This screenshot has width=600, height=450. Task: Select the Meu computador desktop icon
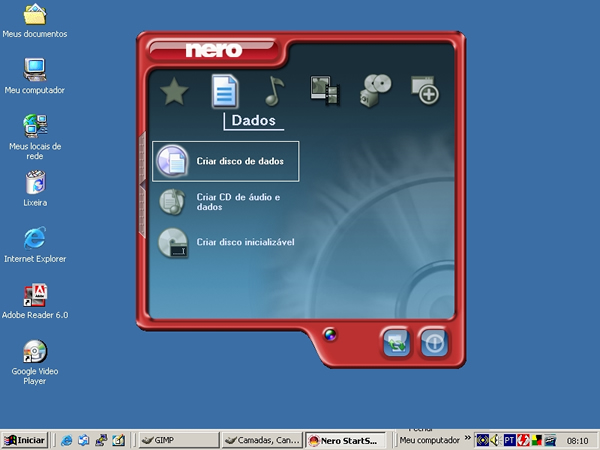point(35,76)
